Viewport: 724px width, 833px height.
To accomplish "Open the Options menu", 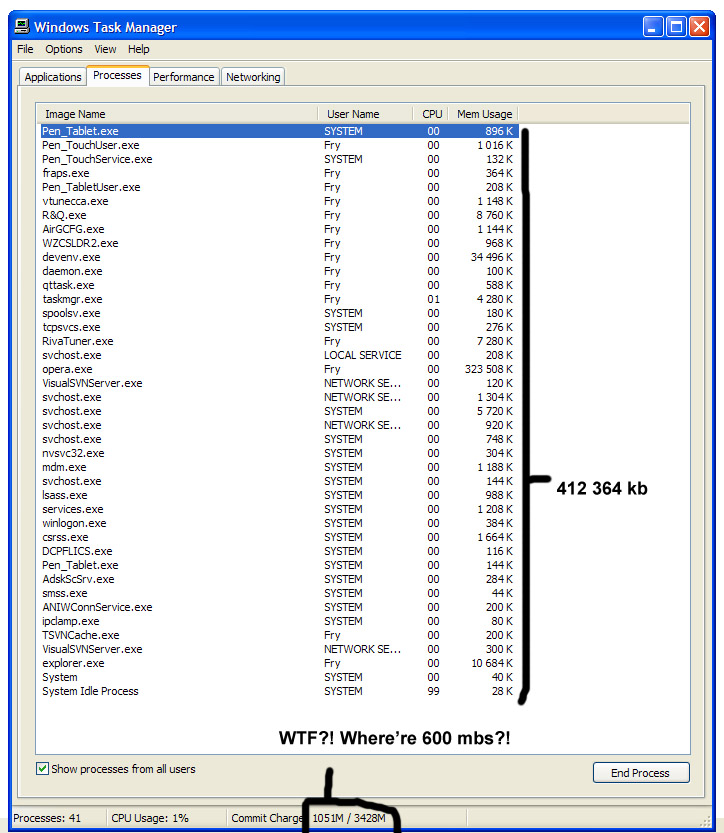I will (64, 49).
